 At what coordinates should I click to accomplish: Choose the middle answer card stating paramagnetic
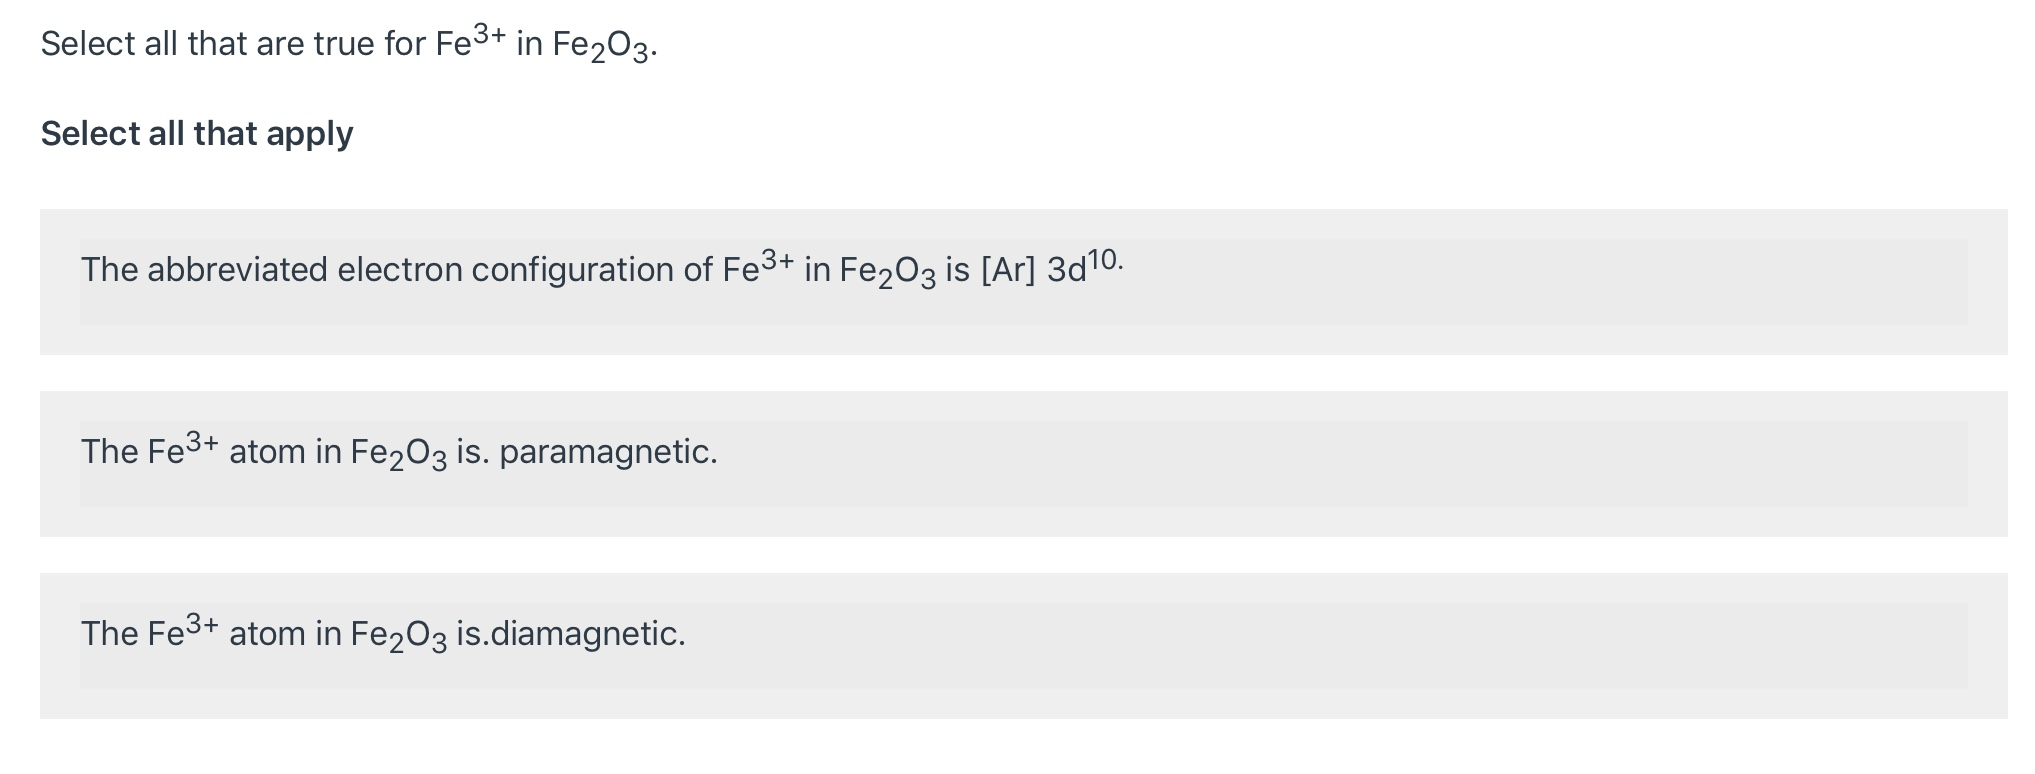(1023, 464)
